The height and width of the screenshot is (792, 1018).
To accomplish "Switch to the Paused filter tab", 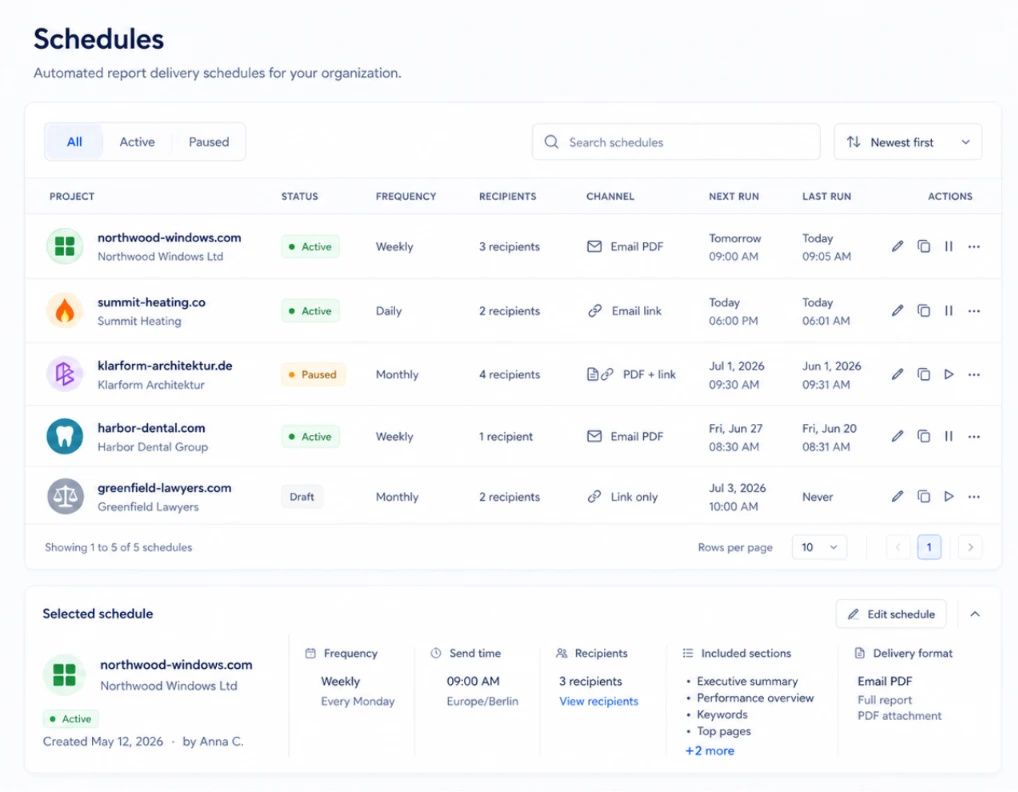I will coord(208,142).
